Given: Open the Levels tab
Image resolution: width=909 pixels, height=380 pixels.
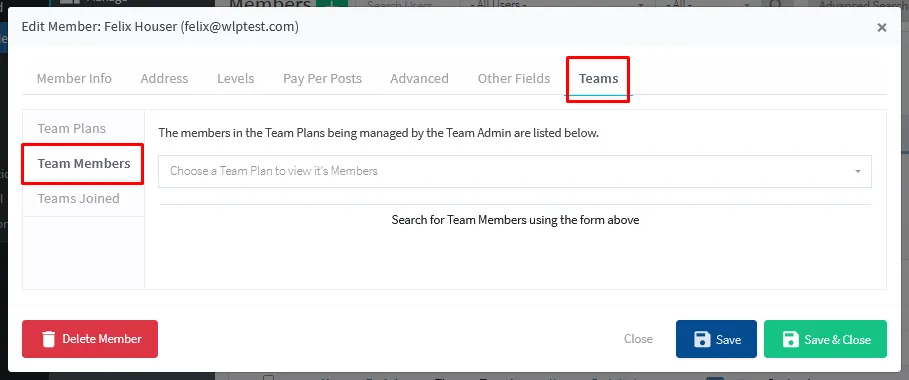Looking at the screenshot, I should click(x=235, y=78).
